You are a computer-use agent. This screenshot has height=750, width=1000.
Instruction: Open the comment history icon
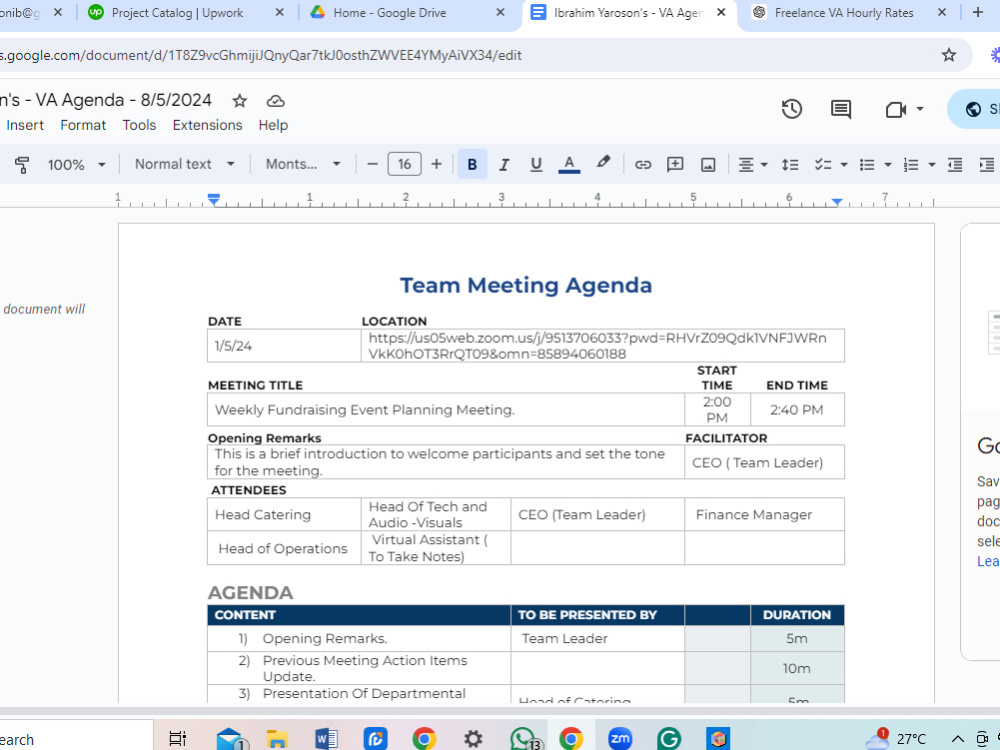(x=841, y=109)
